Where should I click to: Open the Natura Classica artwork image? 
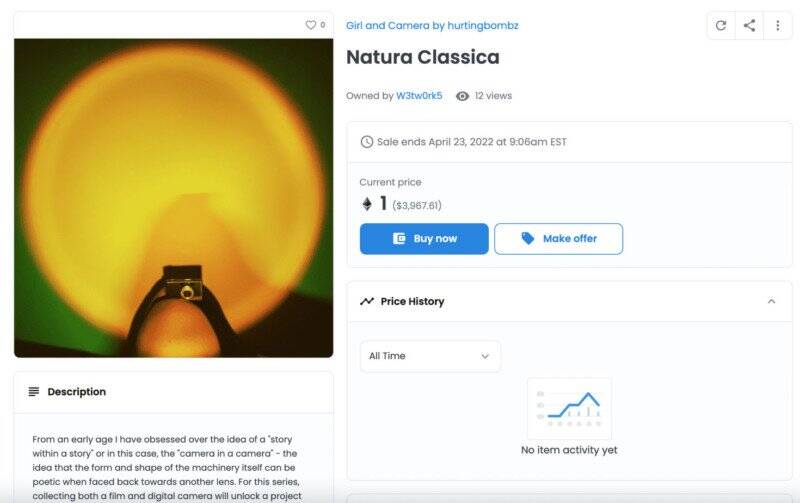[x=173, y=198]
